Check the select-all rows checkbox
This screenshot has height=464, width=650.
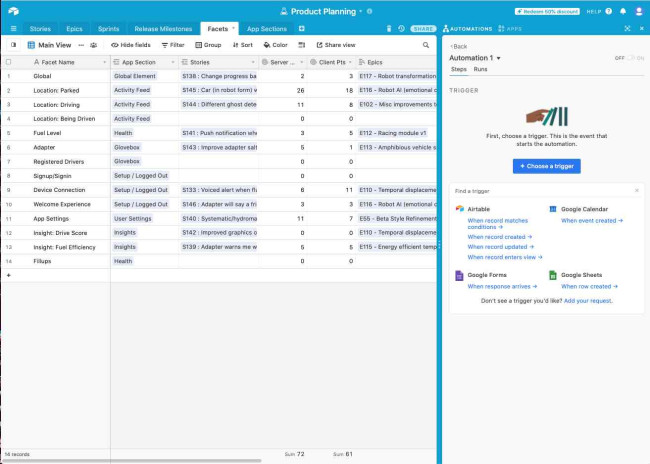tap(9, 62)
